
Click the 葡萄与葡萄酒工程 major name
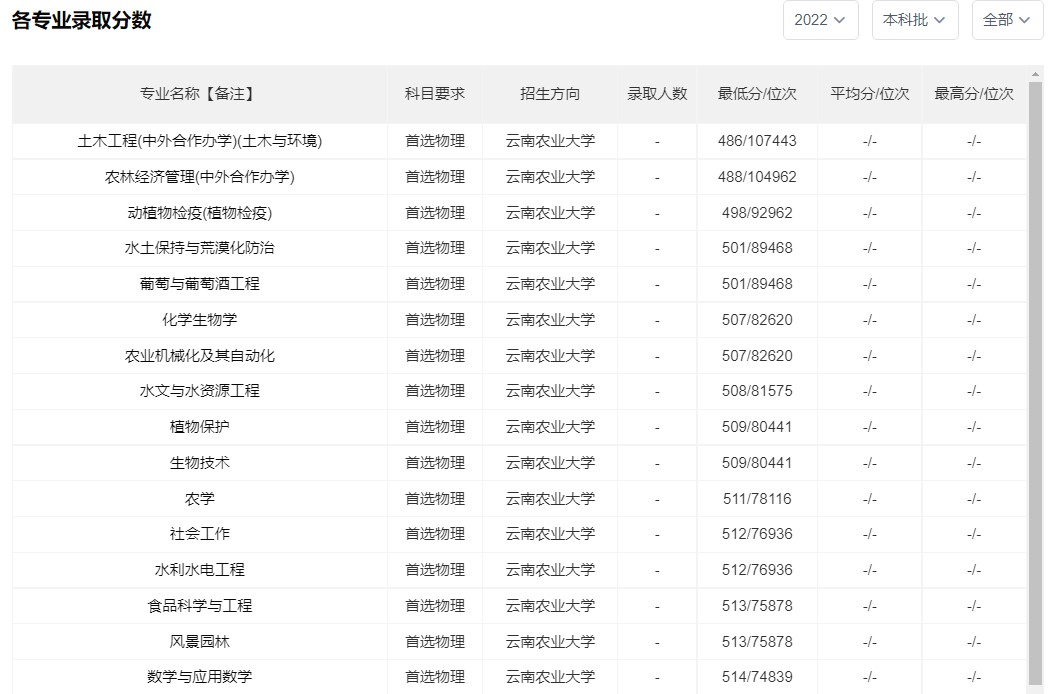pos(199,284)
